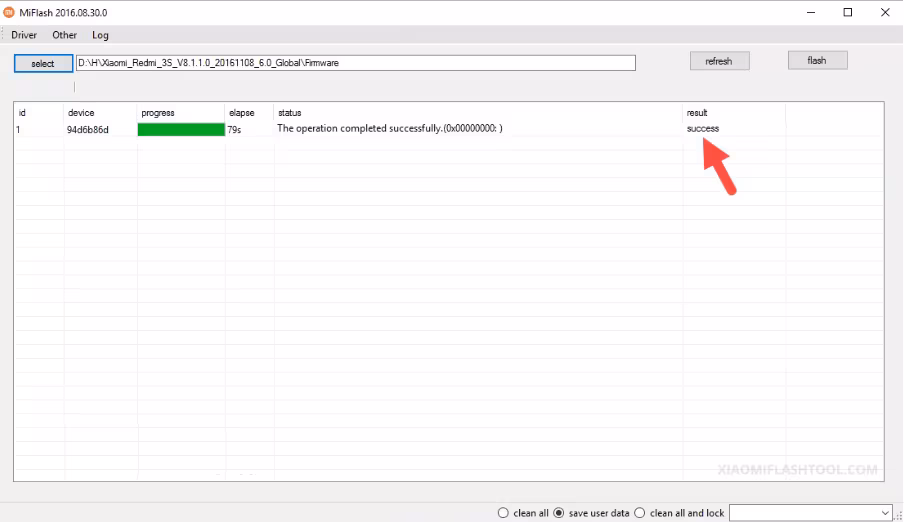Click the flash button
This screenshot has height=522, width=904.
coord(818,61)
